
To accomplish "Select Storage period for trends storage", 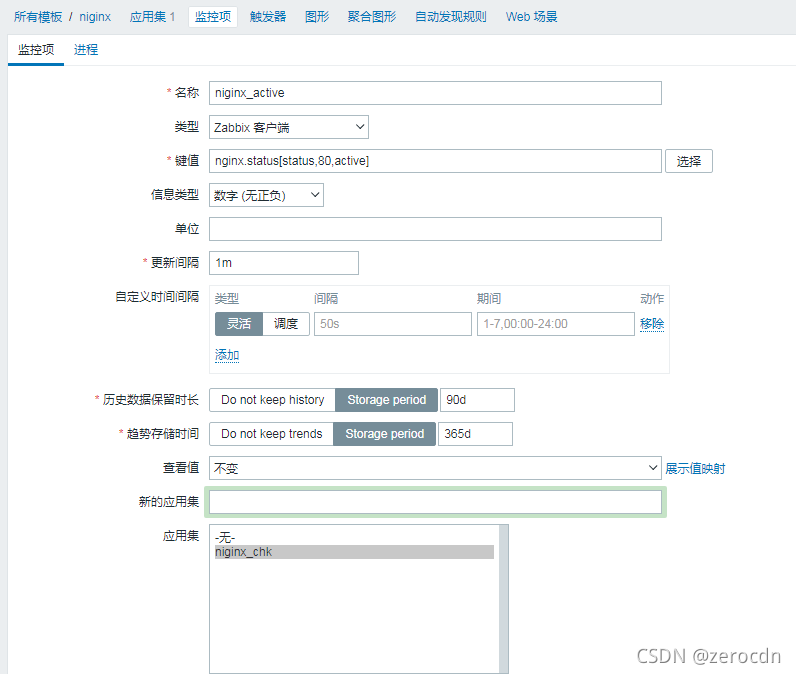I will (384, 434).
